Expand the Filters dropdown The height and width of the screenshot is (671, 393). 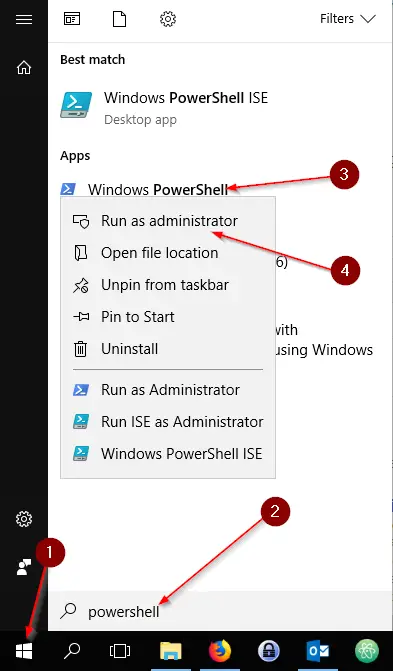tap(348, 19)
